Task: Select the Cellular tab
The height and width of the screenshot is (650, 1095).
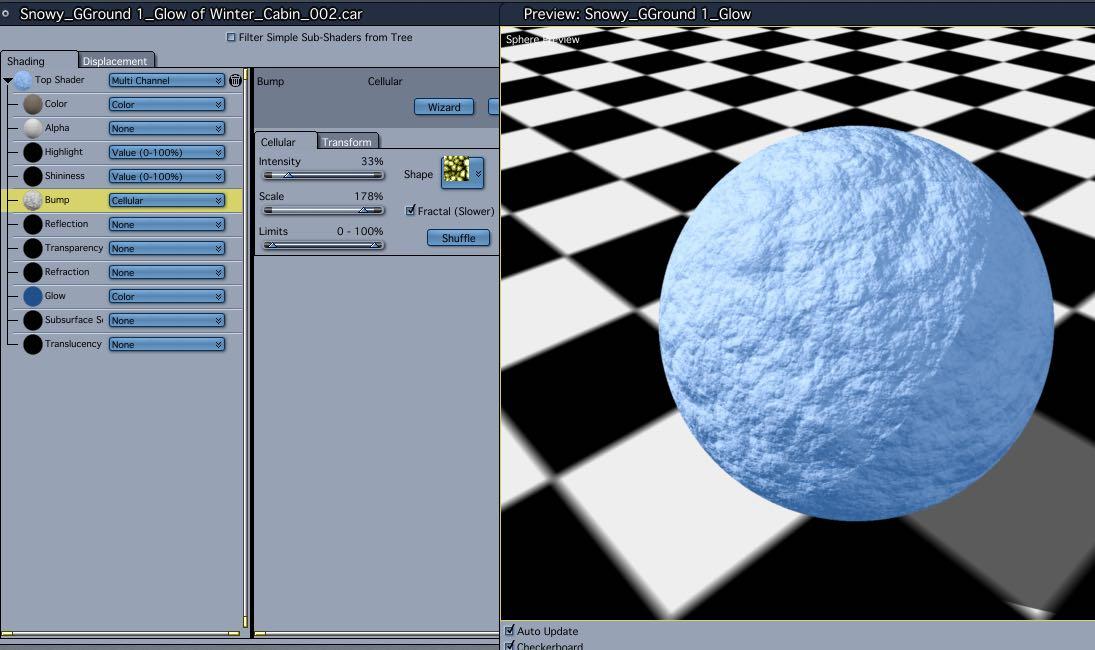Action: click(284, 142)
